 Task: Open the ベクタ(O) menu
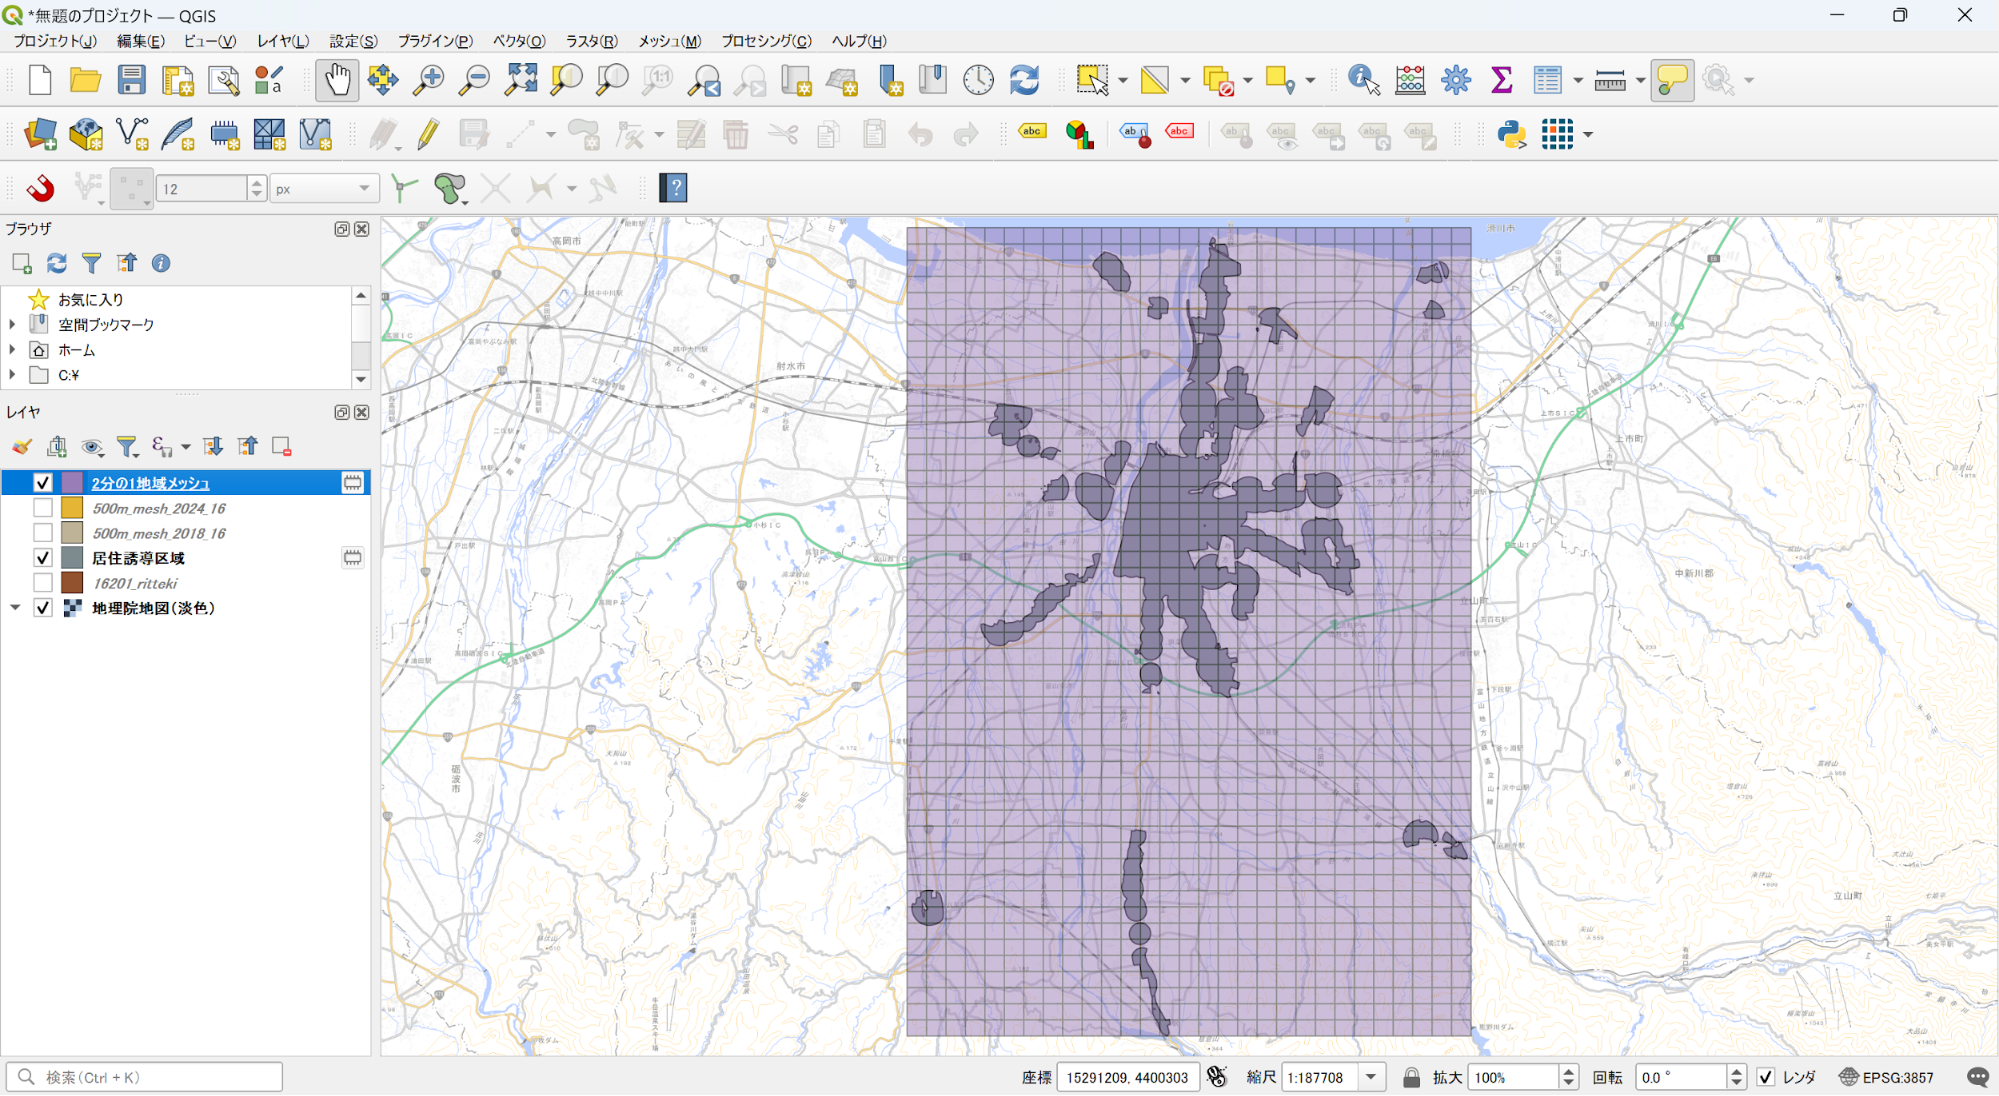pos(518,41)
